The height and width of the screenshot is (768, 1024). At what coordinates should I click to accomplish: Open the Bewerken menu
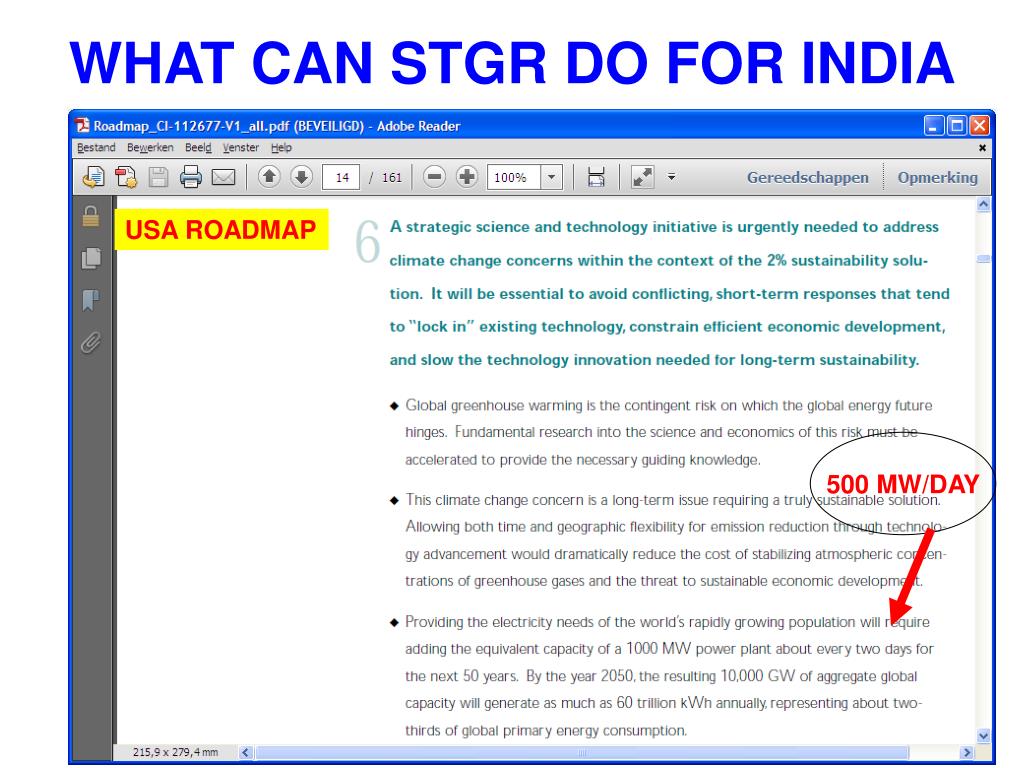point(150,148)
